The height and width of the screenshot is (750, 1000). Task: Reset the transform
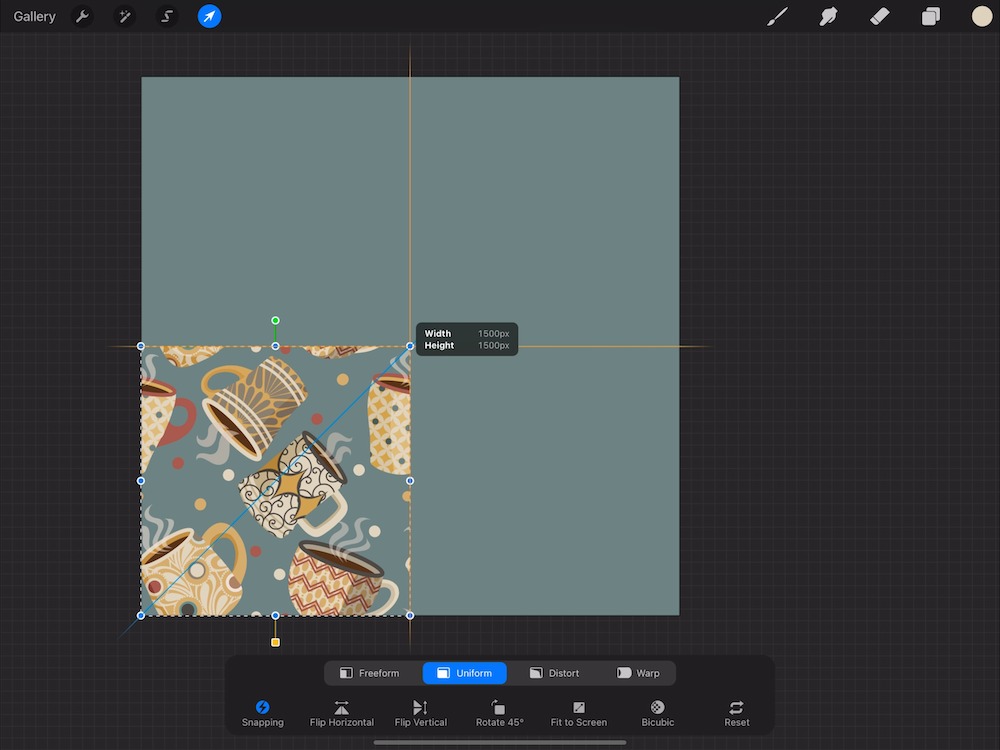[x=736, y=712]
